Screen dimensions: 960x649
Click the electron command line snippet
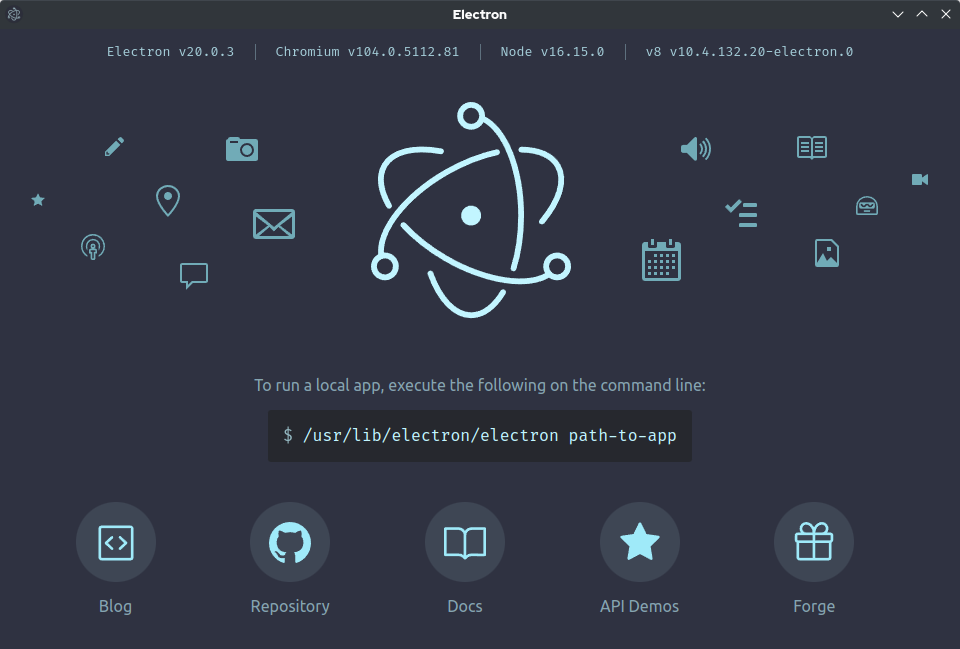(x=480, y=435)
